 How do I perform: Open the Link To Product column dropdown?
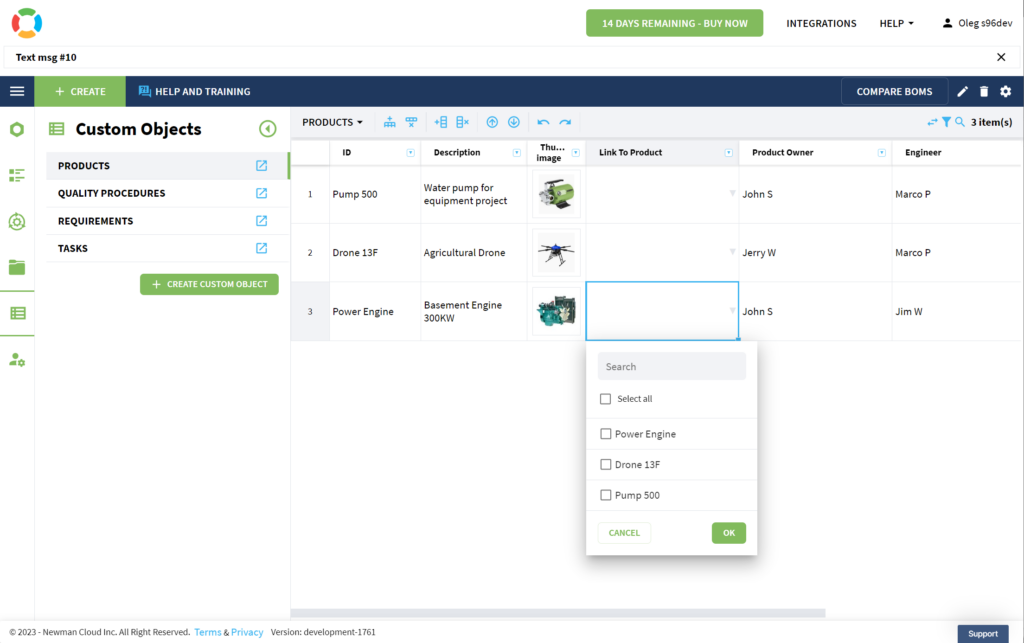(728, 153)
